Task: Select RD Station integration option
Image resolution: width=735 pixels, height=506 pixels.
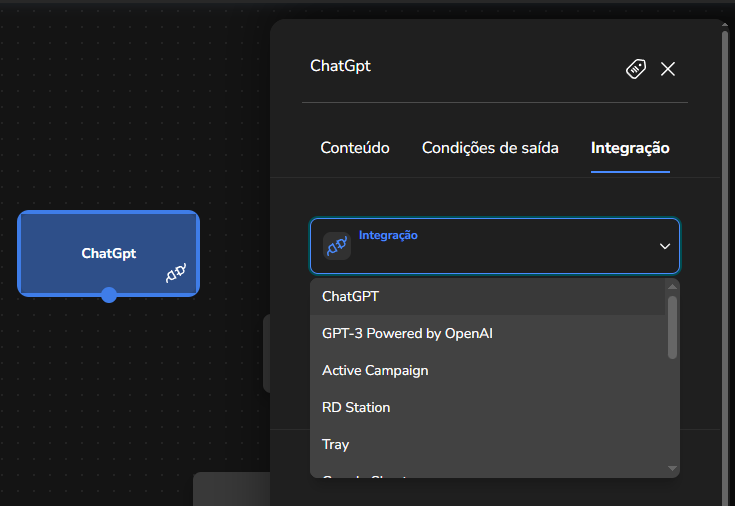Action: point(488,408)
